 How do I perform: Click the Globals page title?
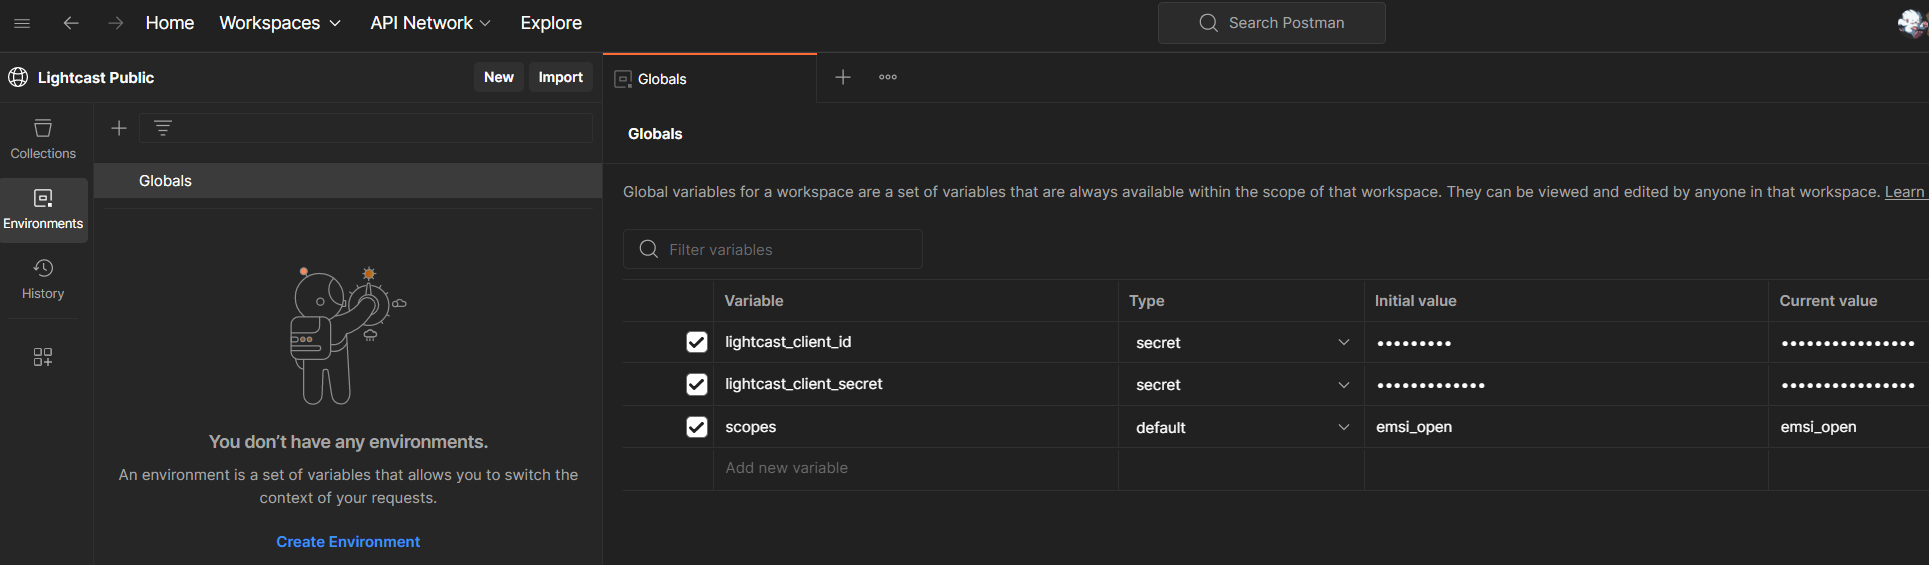click(655, 134)
